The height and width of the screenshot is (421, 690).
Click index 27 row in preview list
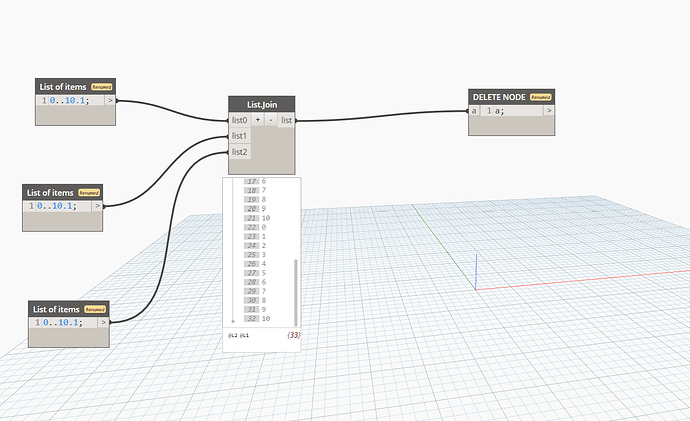click(x=255, y=273)
